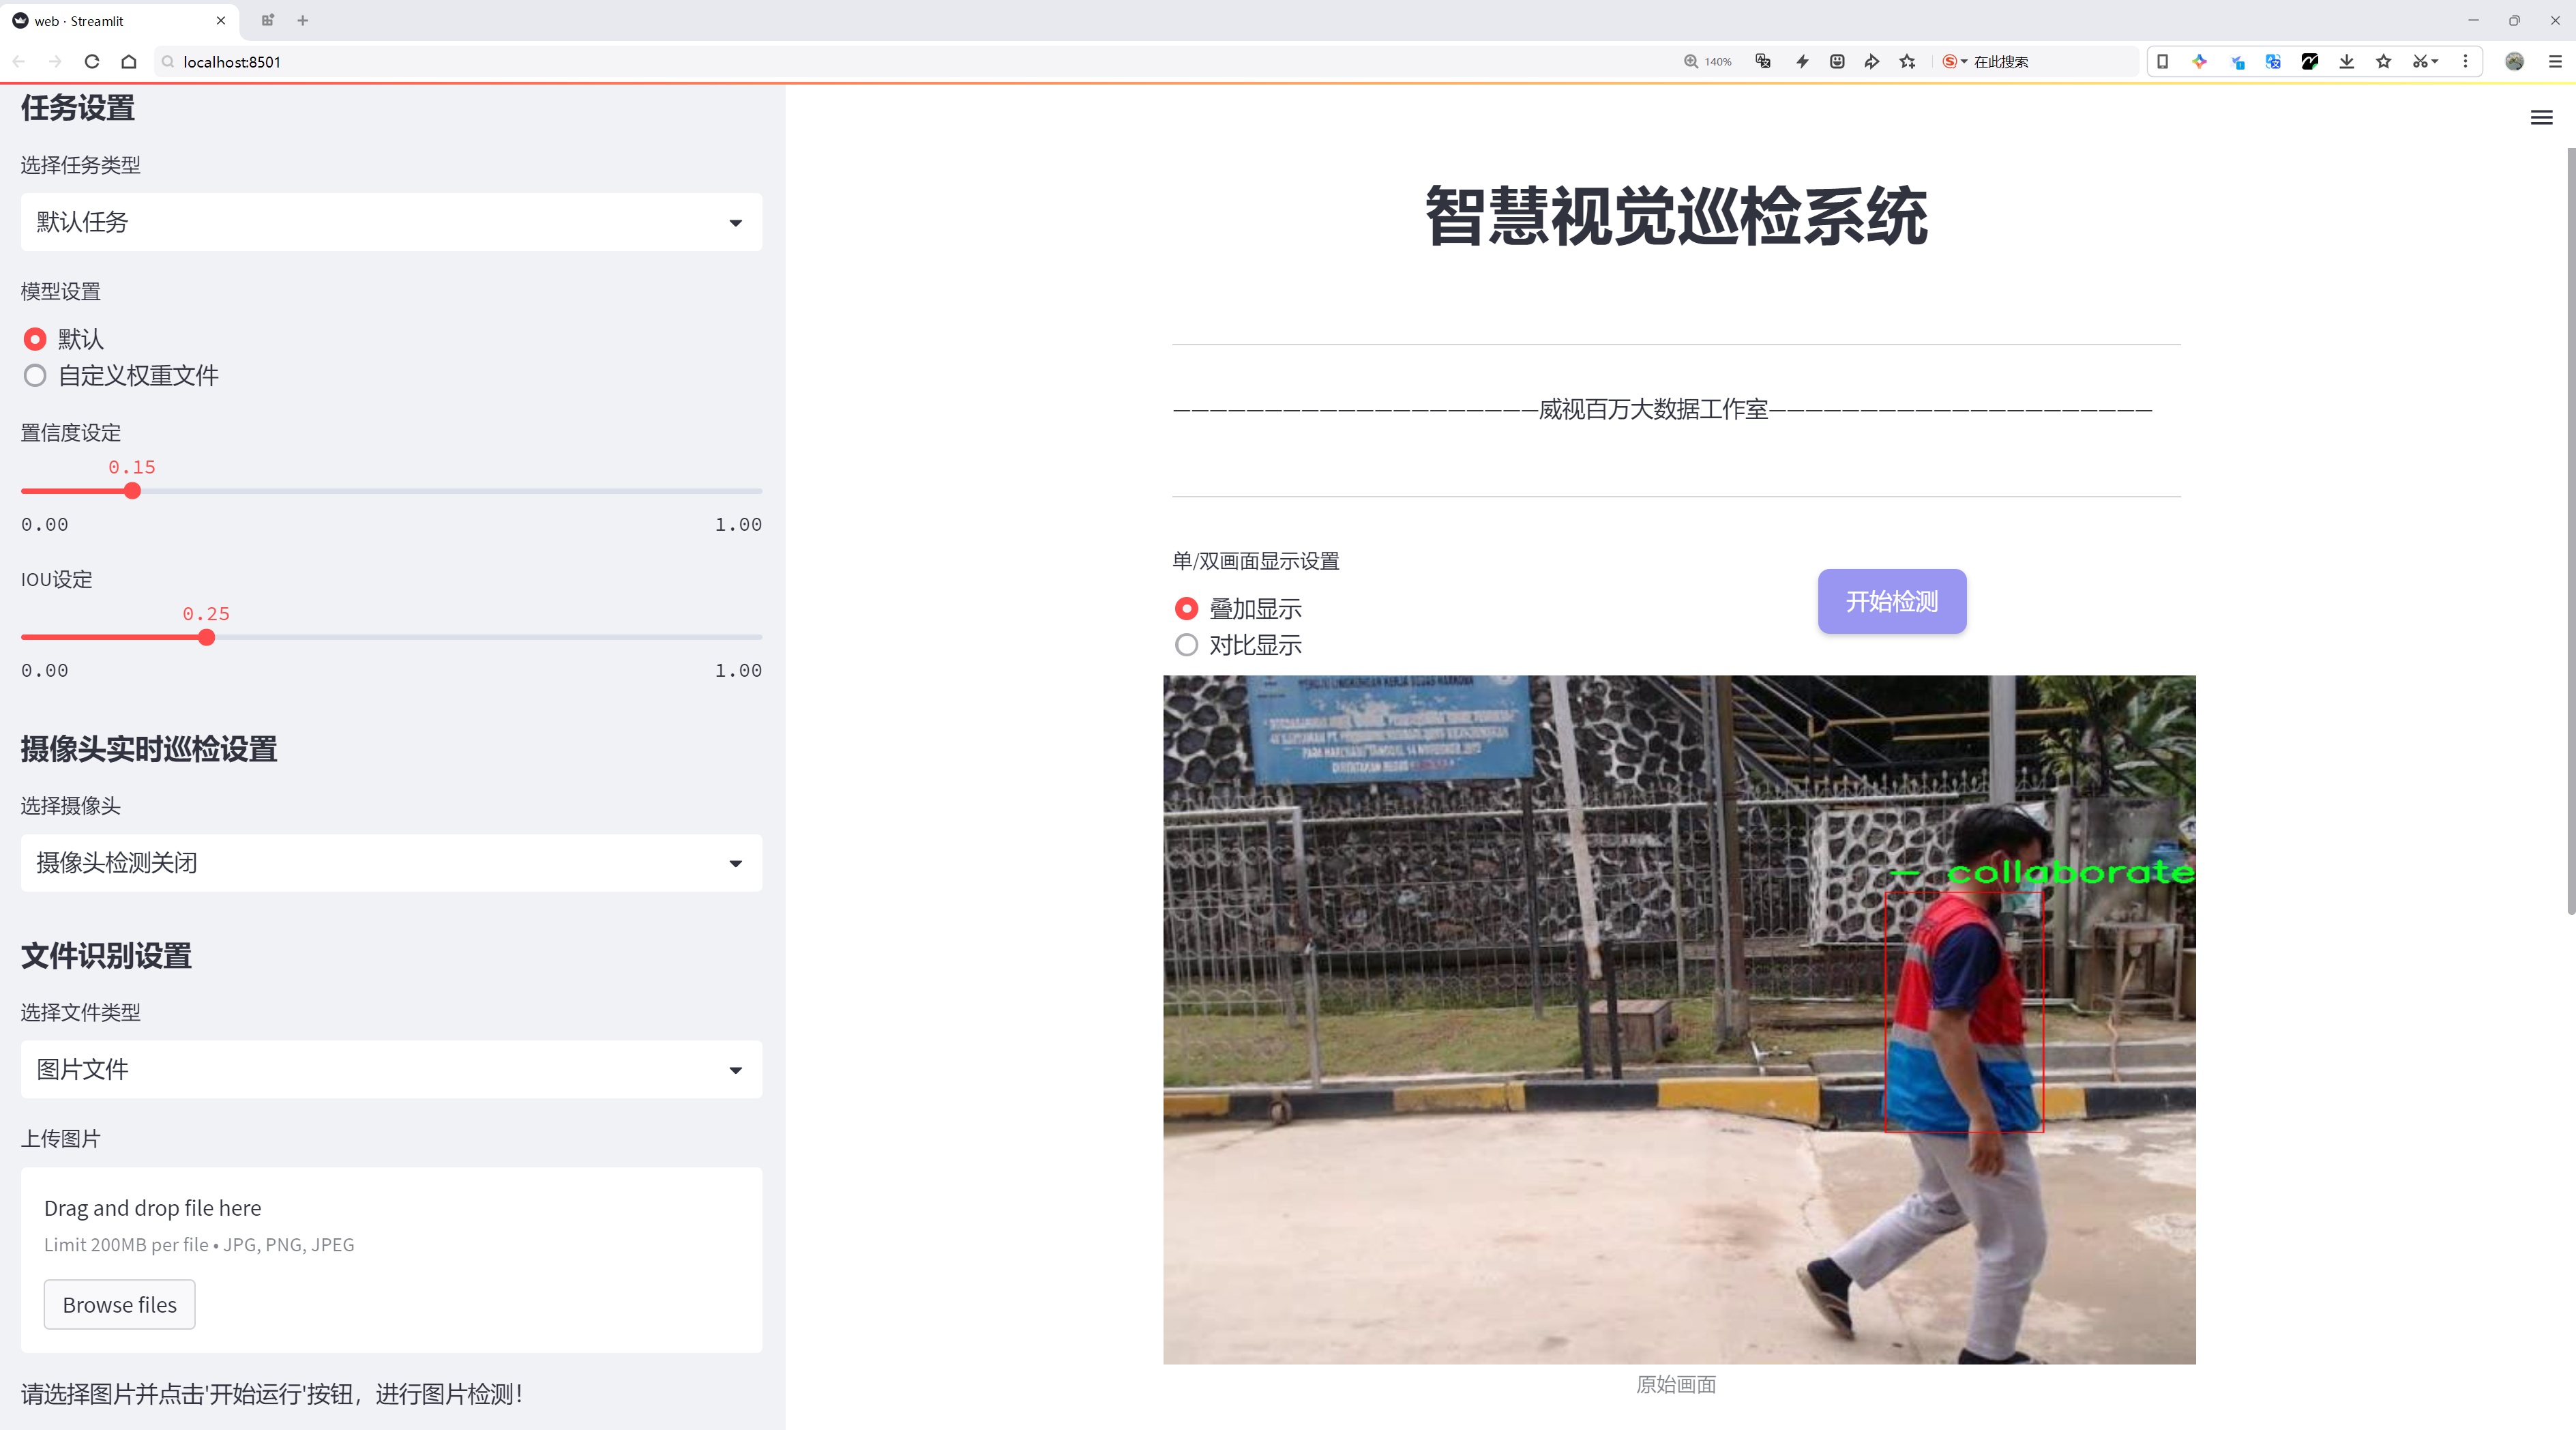Screen dimensions: 2576x1430
Task: Open the browser hamburger main menu
Action: (2555, 62)
